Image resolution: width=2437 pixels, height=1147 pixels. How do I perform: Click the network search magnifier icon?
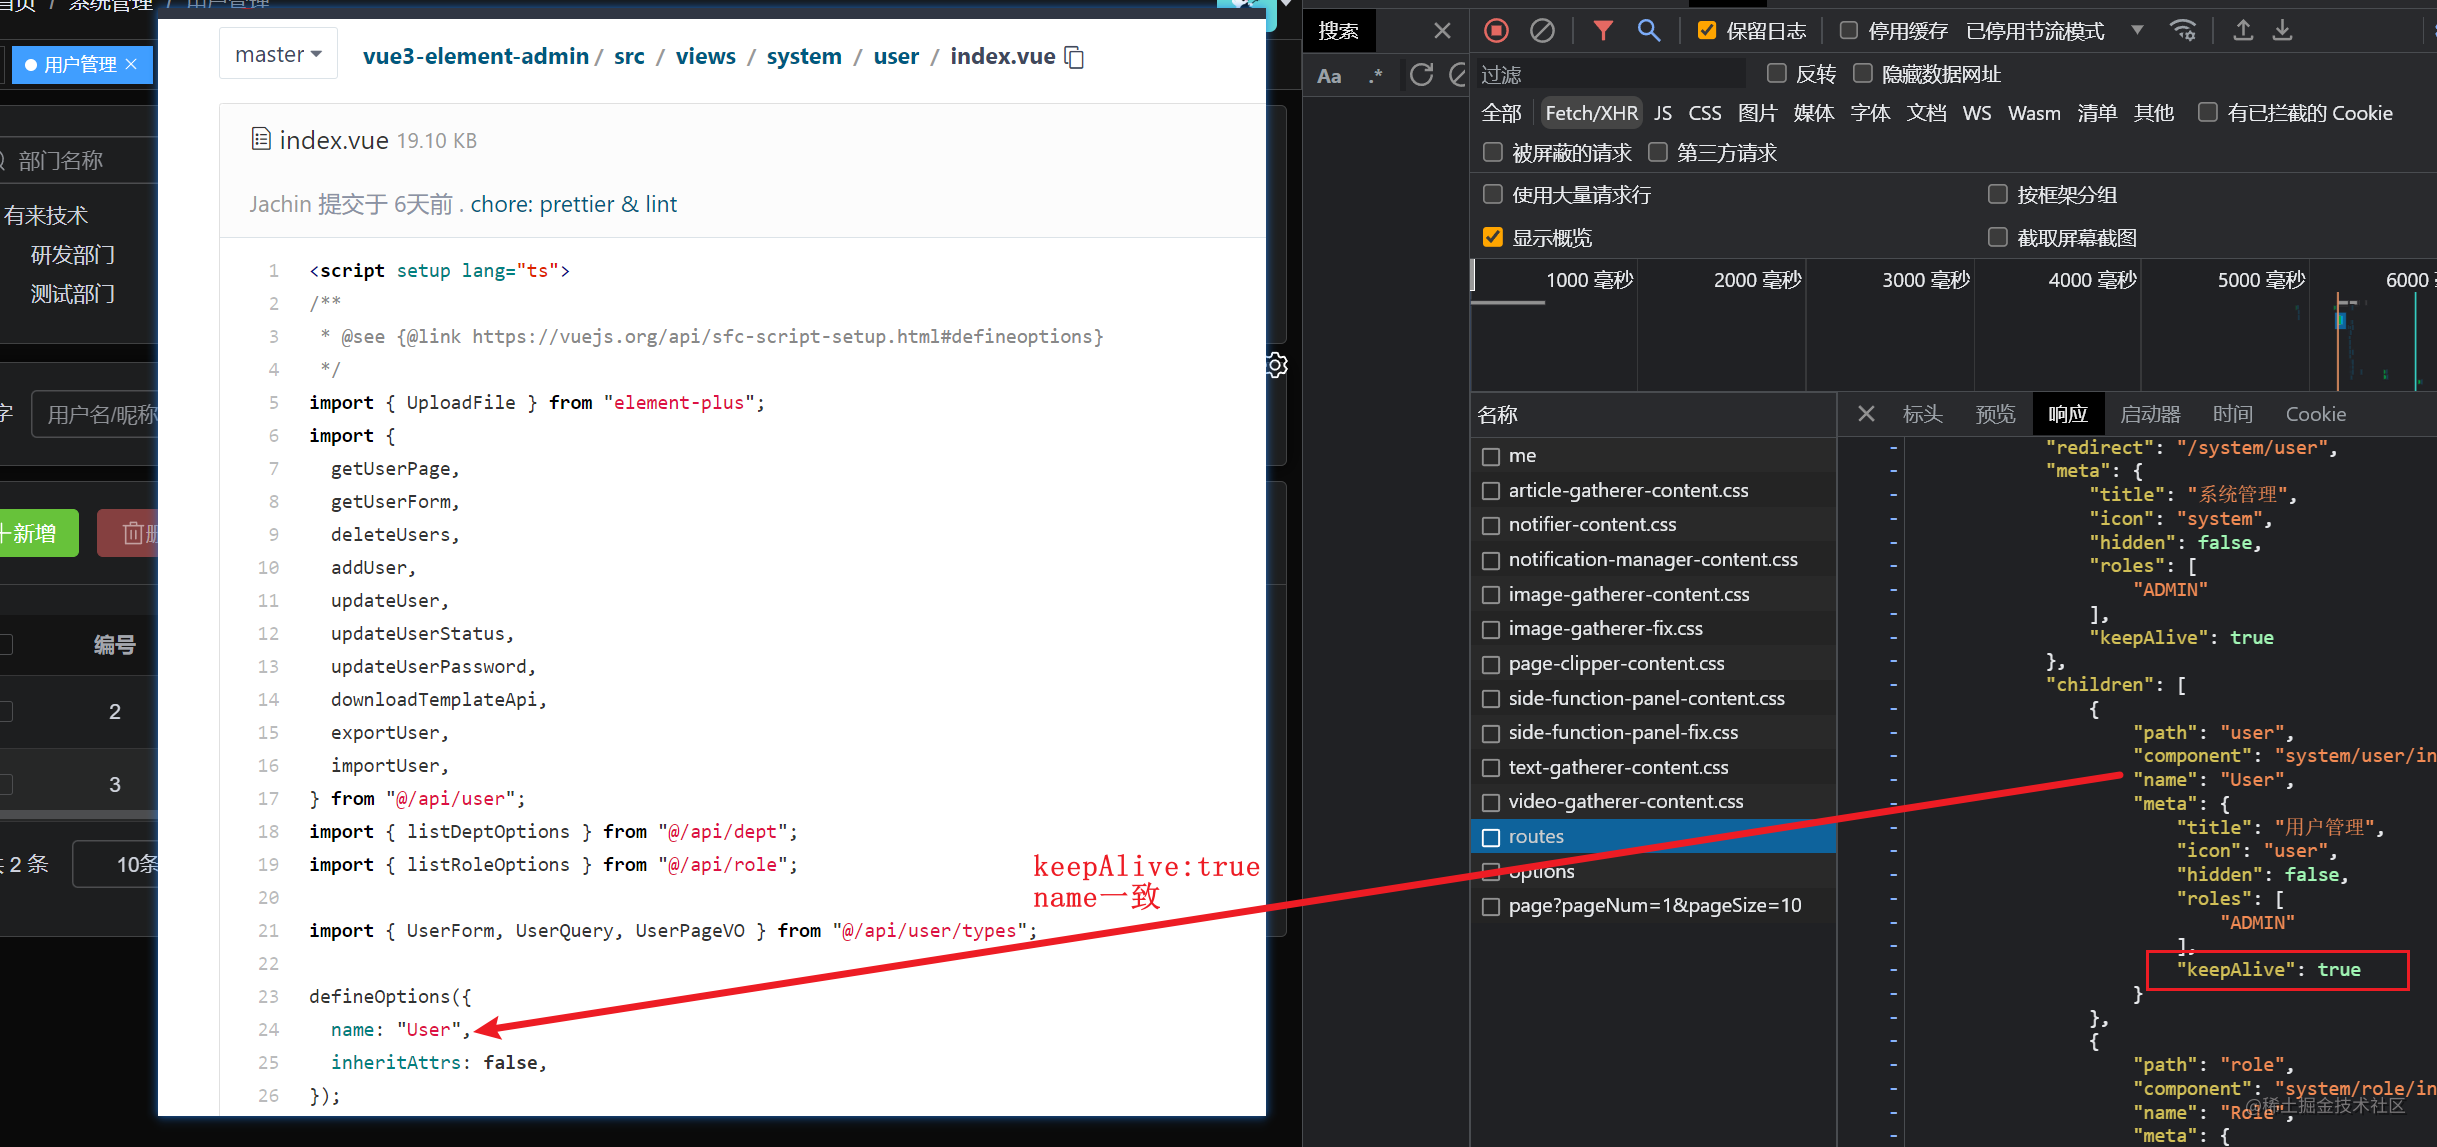[1648, 31]
